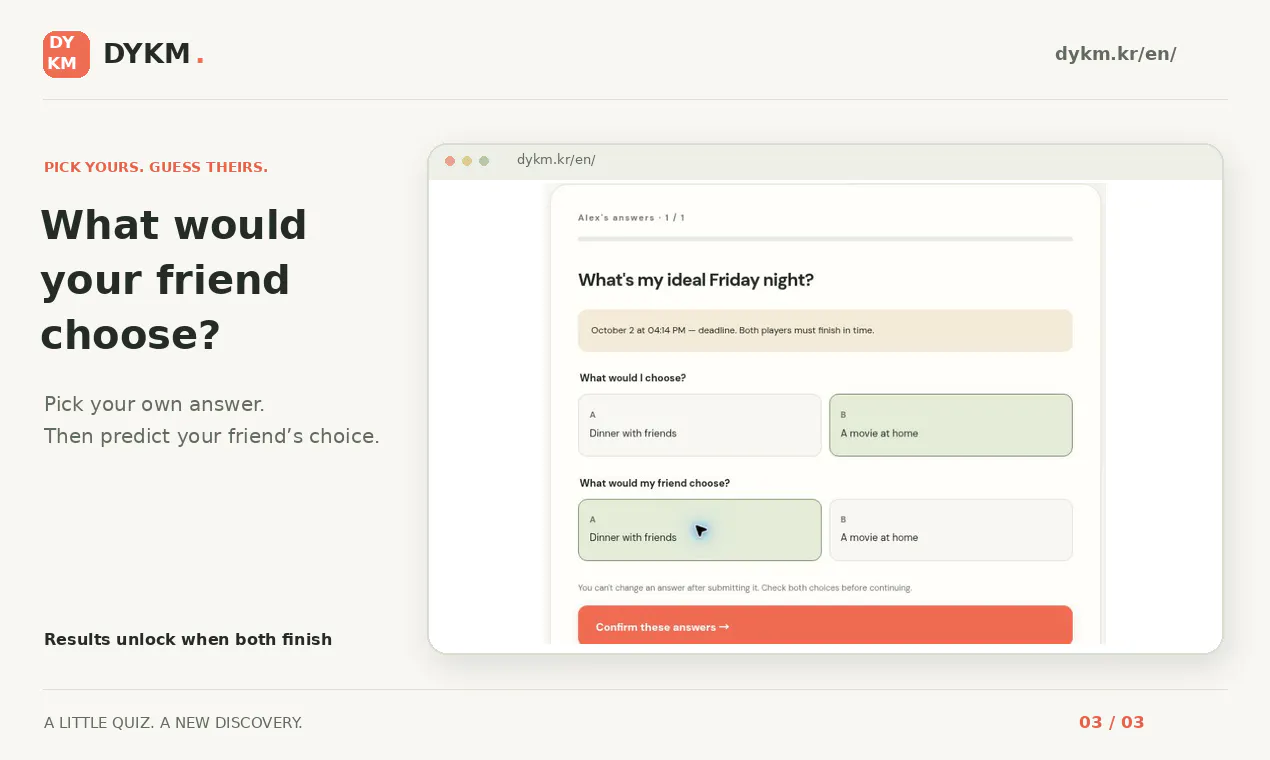
Task: Click the question 'What's my ideal Friday night?'
Action: [696, 280]
